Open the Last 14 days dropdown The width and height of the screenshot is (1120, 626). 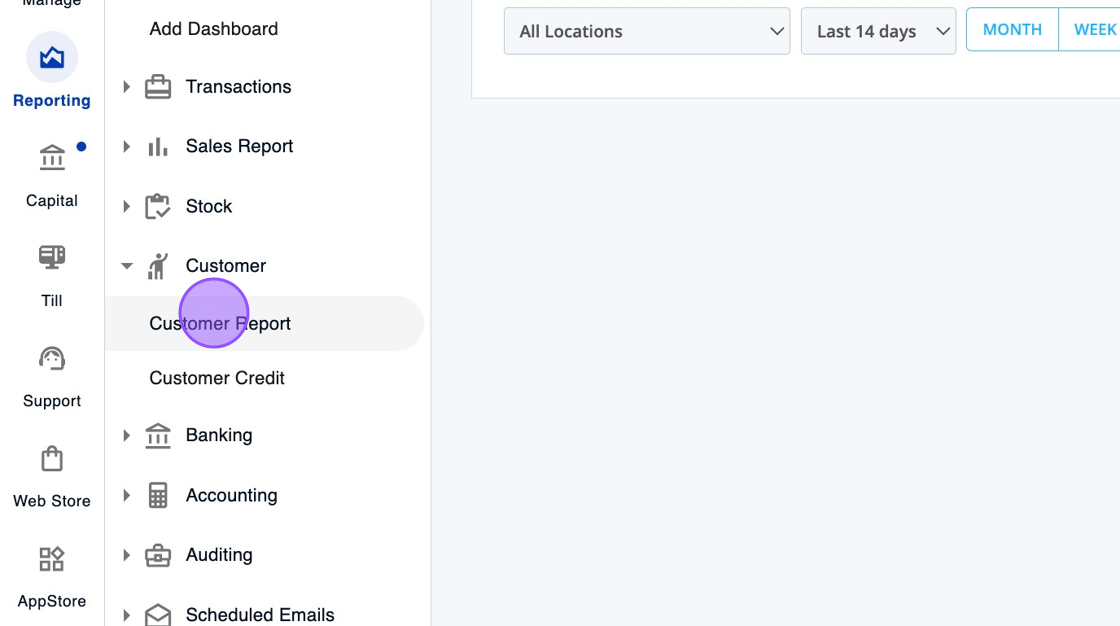tap(878, 31)
